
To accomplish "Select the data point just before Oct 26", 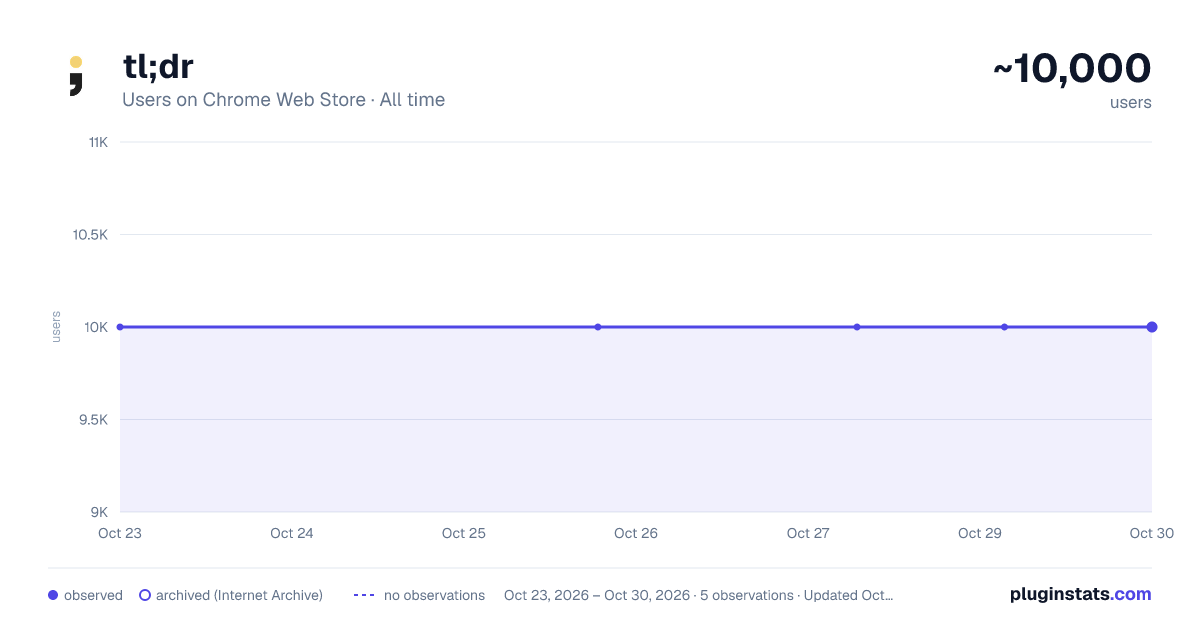I will point(598,327).
